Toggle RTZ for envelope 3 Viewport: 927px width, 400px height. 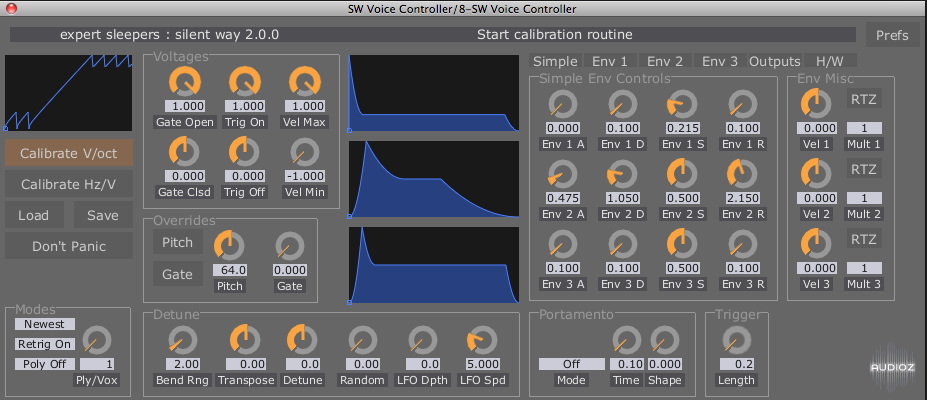864,239
